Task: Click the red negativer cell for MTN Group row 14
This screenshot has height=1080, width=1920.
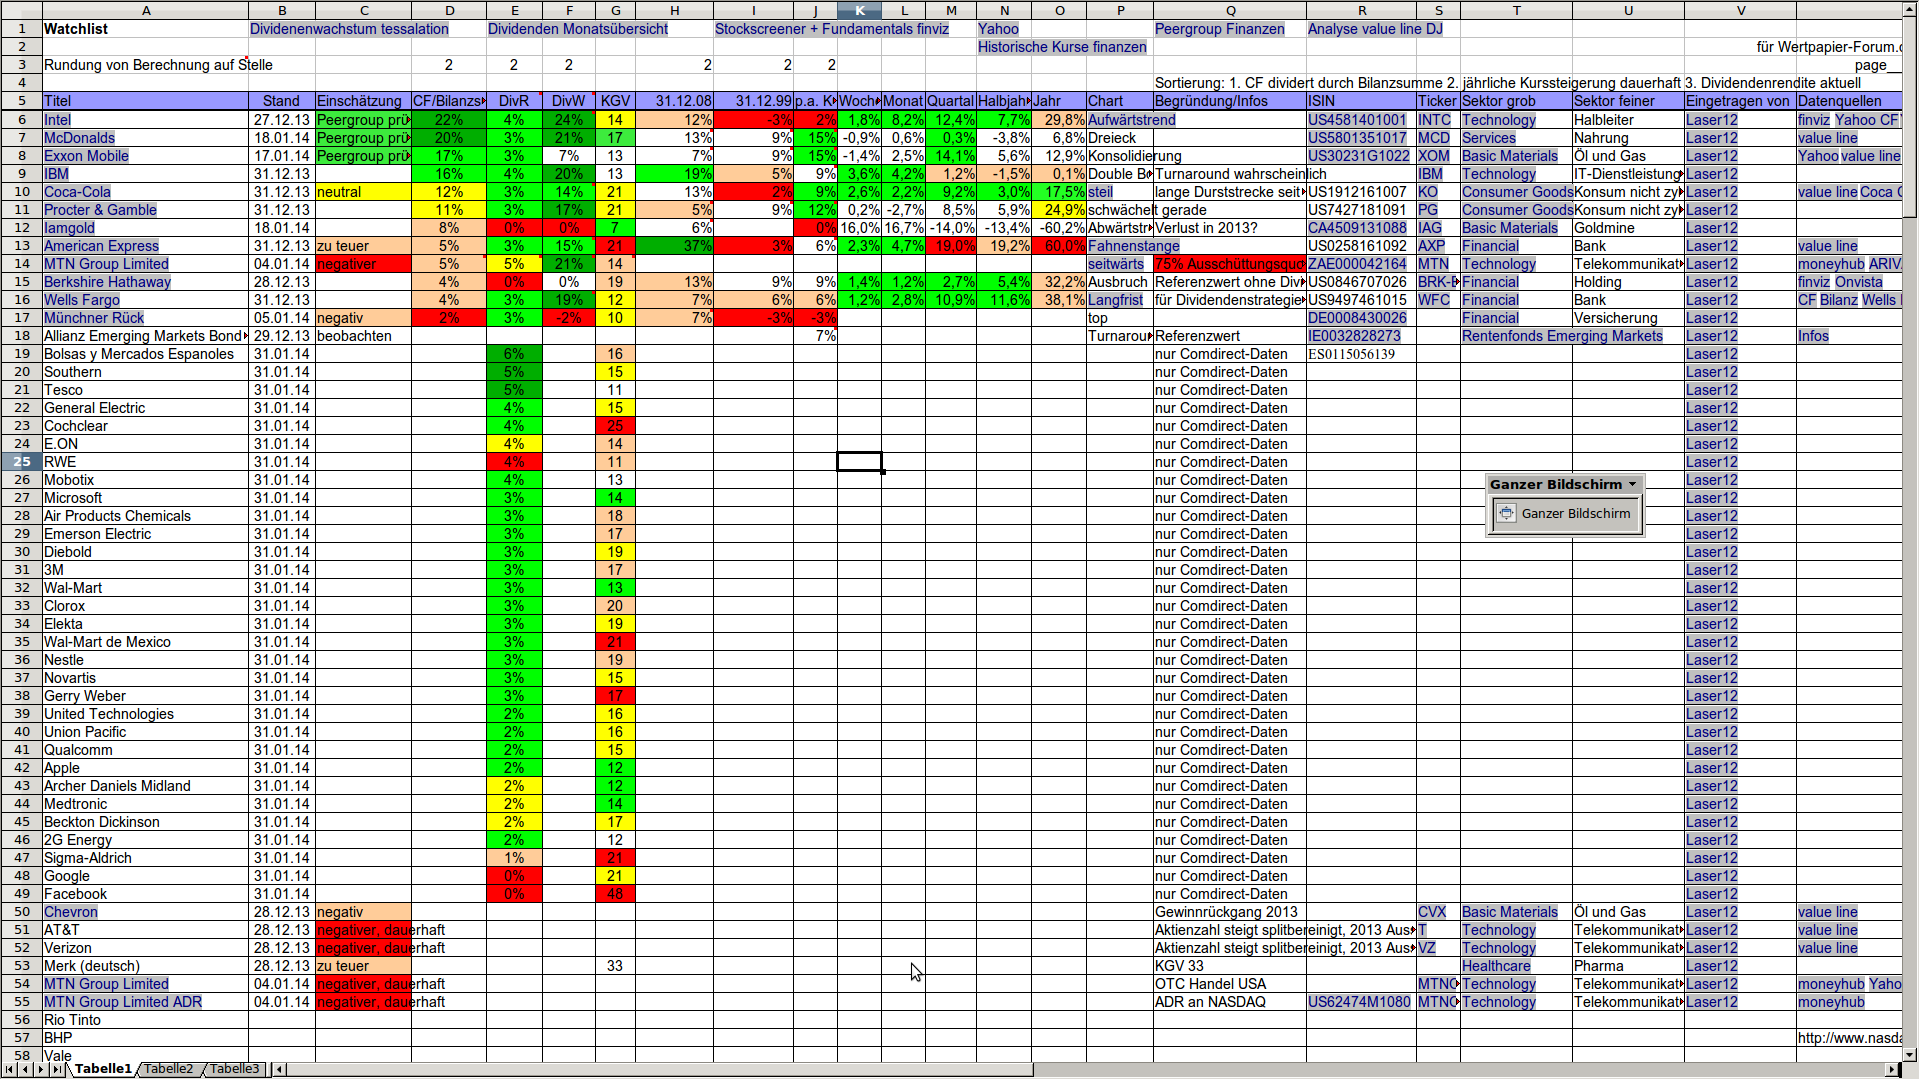Action: [x=362, y=264]
